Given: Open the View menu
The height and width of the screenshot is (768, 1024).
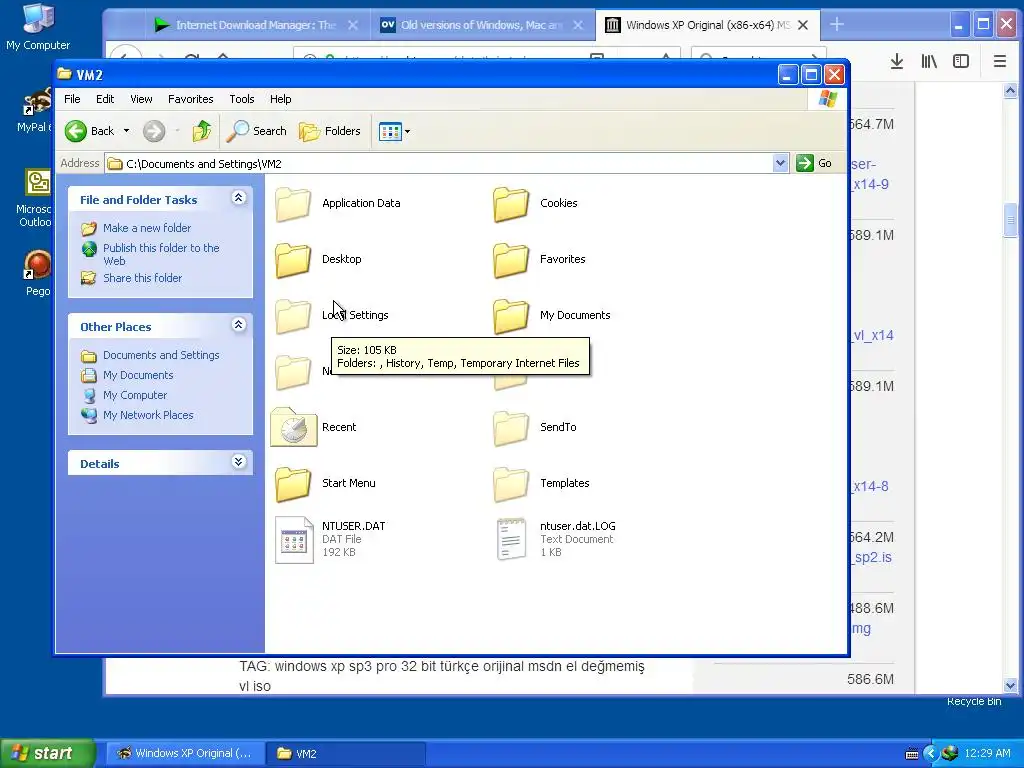Looking at the screenshot, I should 141,99.
